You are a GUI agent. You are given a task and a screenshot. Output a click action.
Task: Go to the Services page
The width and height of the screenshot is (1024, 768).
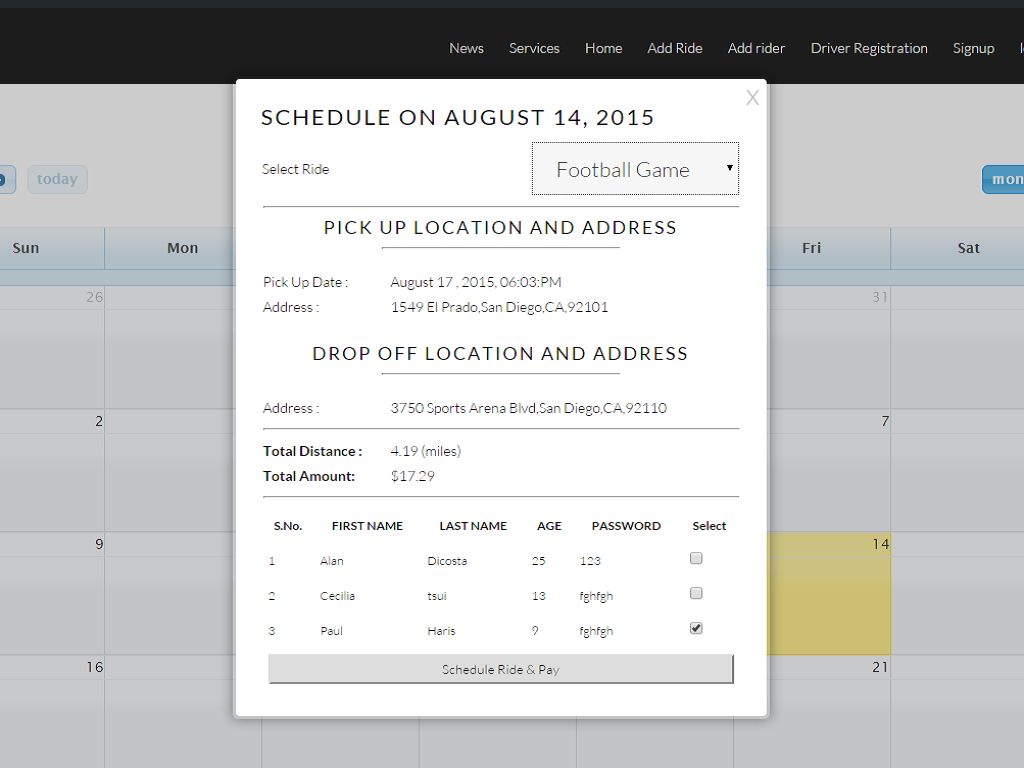(x=534, y=48)
